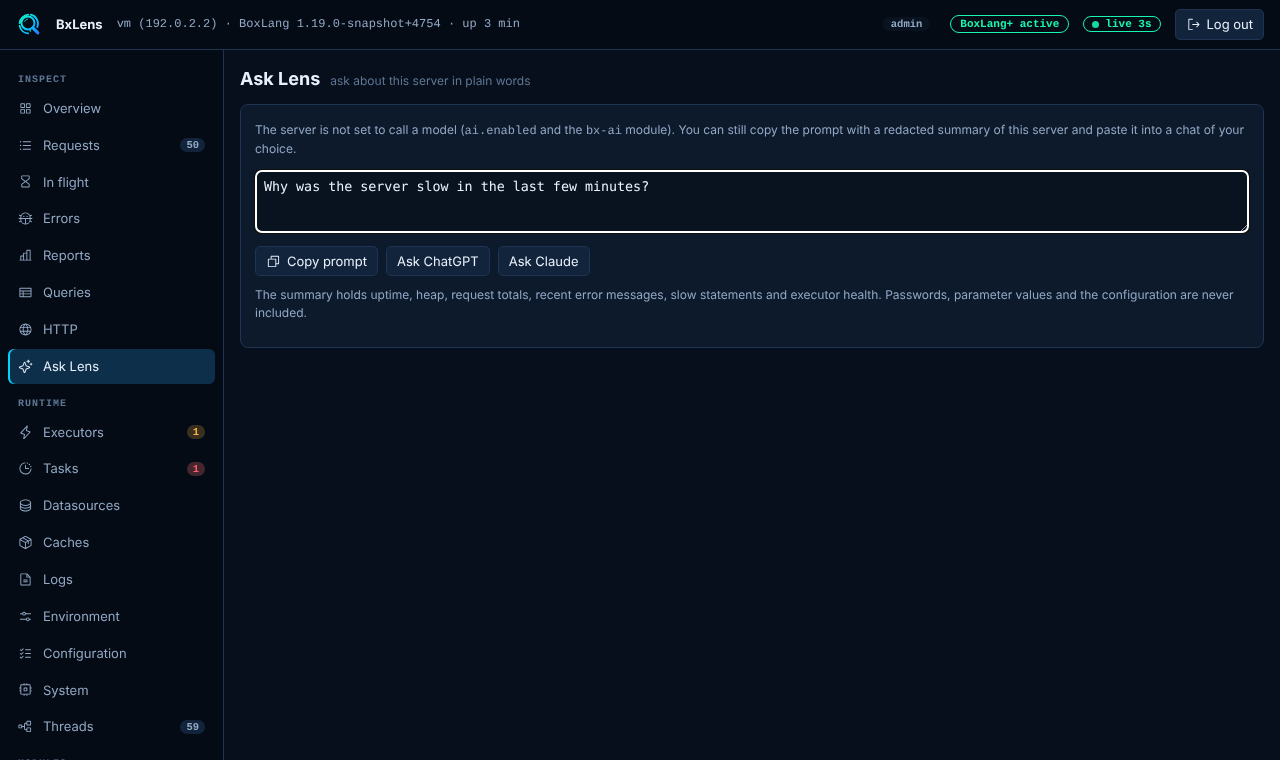Image resolution: width=1280 pixels, height=760 pixels.
Task: Click the 'ai.enabled' code text
Action: coord(500,130)
